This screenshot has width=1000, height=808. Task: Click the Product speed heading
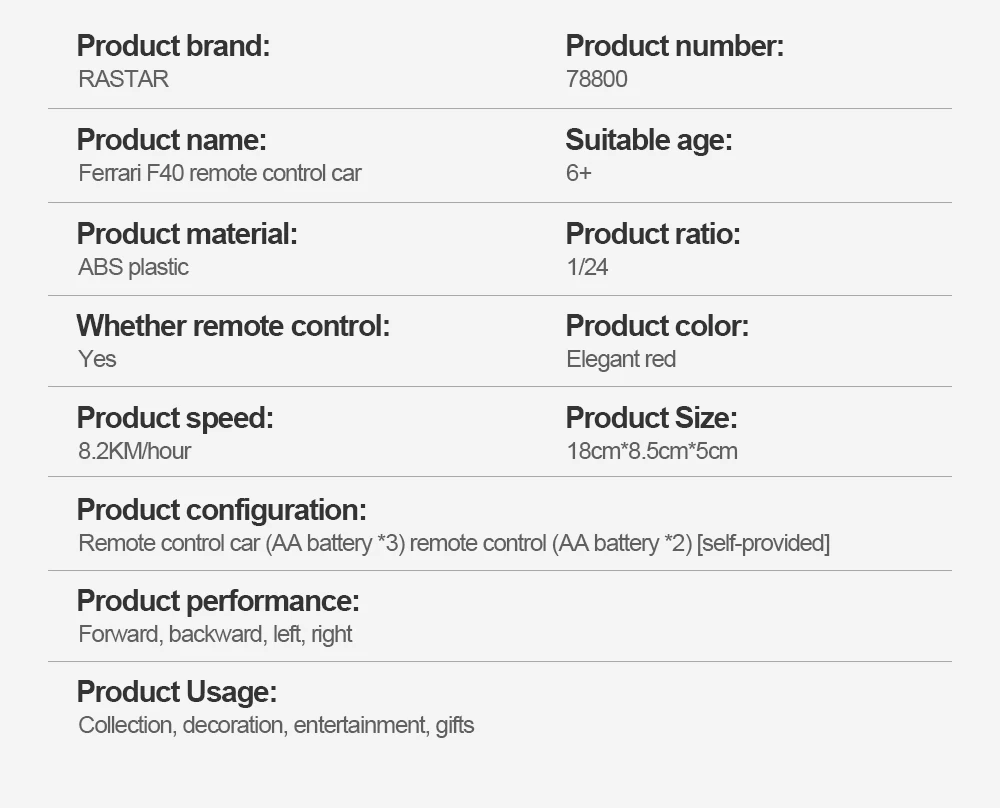[175, 418]
